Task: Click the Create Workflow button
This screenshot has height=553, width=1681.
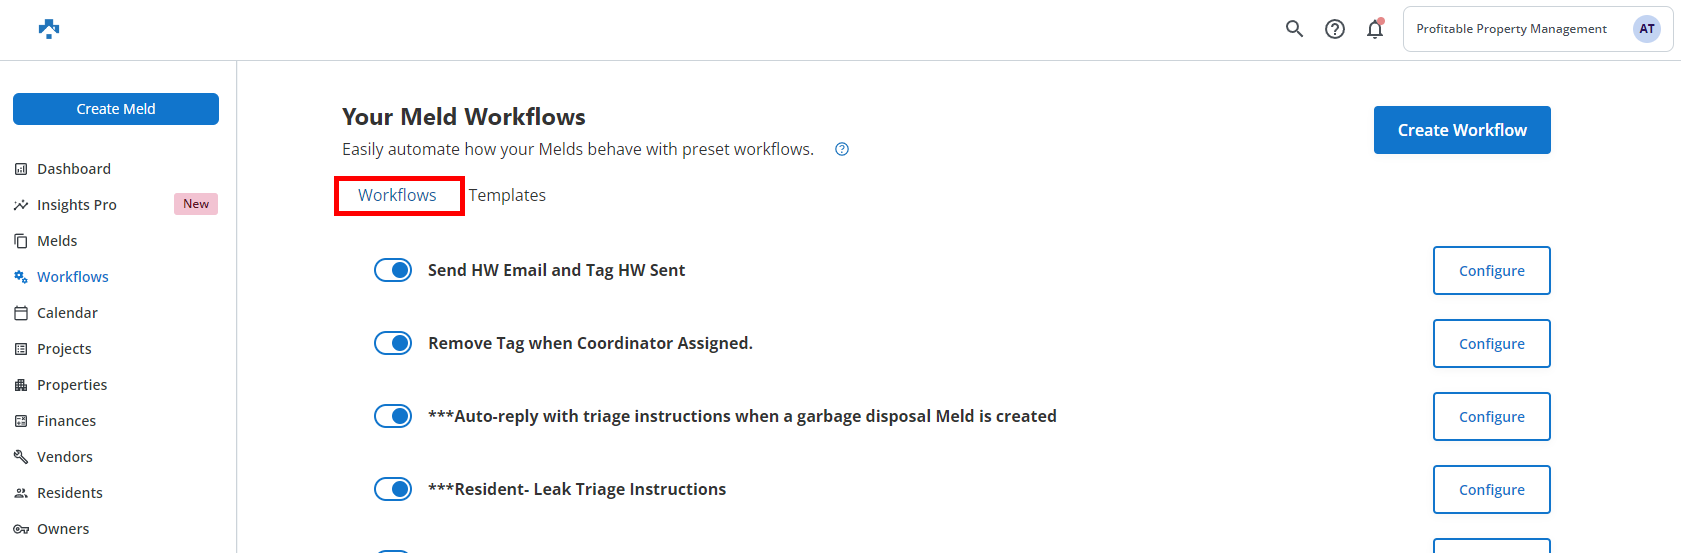Action: coord(1461,130)
